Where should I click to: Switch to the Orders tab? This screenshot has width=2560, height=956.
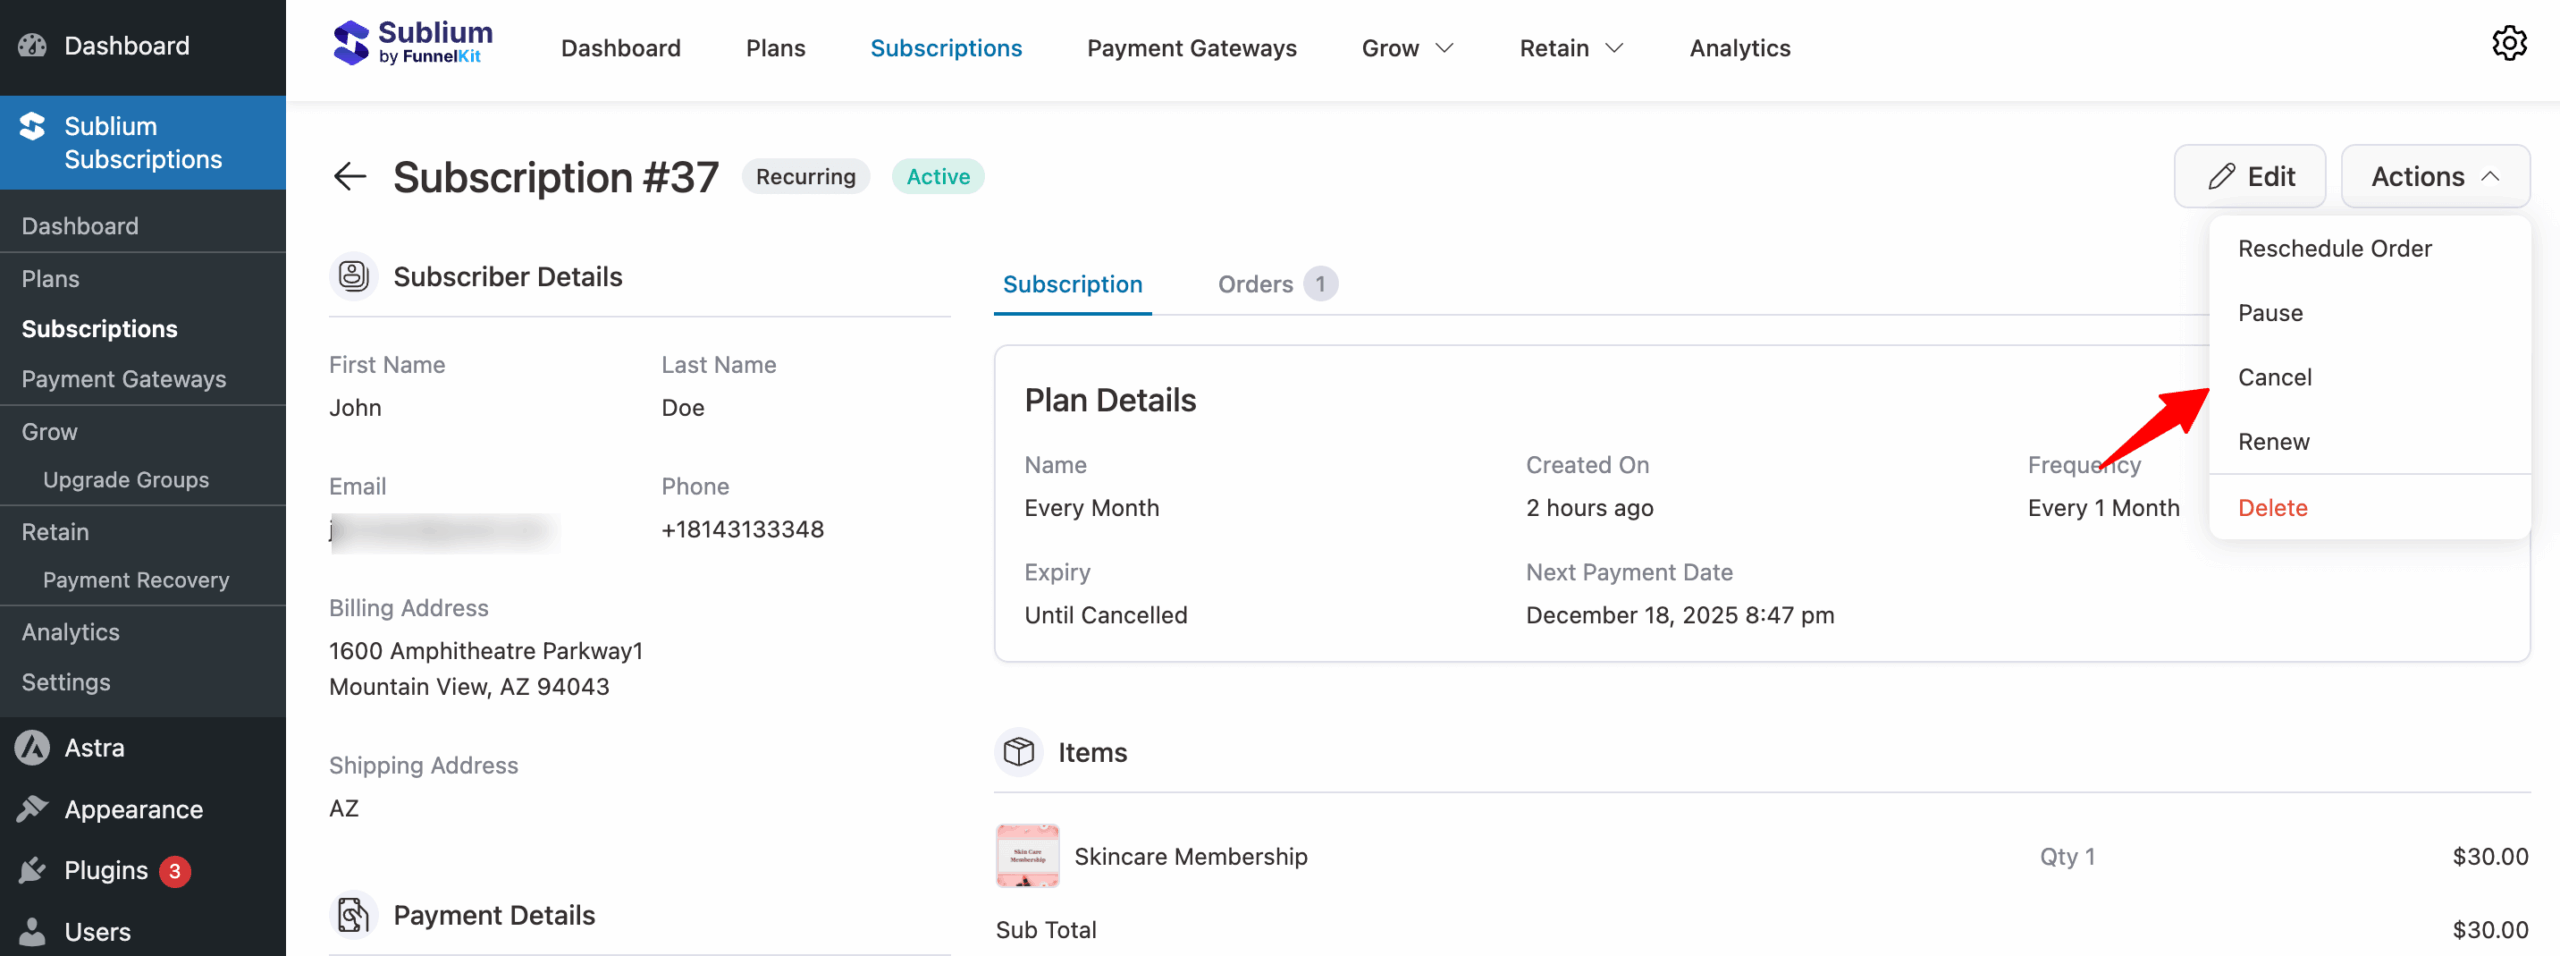1255,284
